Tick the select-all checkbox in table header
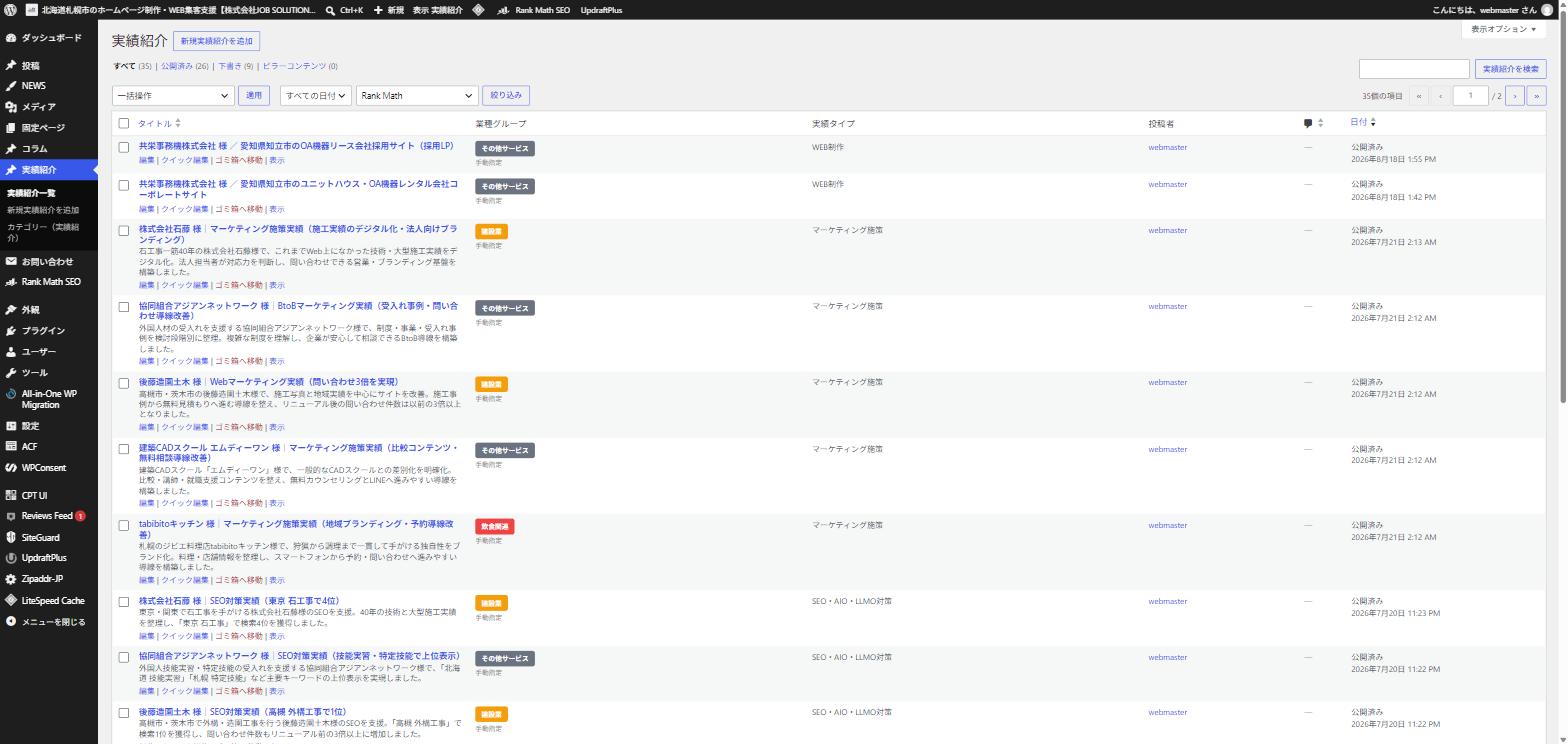Image resolution: width=1568 pixels, height=744 pixels. (124, 123)
